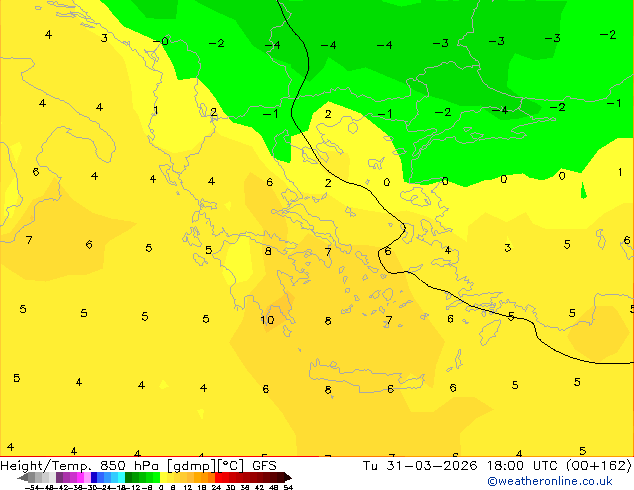
Task: Click the 'GFS' model label
Action: coord(264,466)
